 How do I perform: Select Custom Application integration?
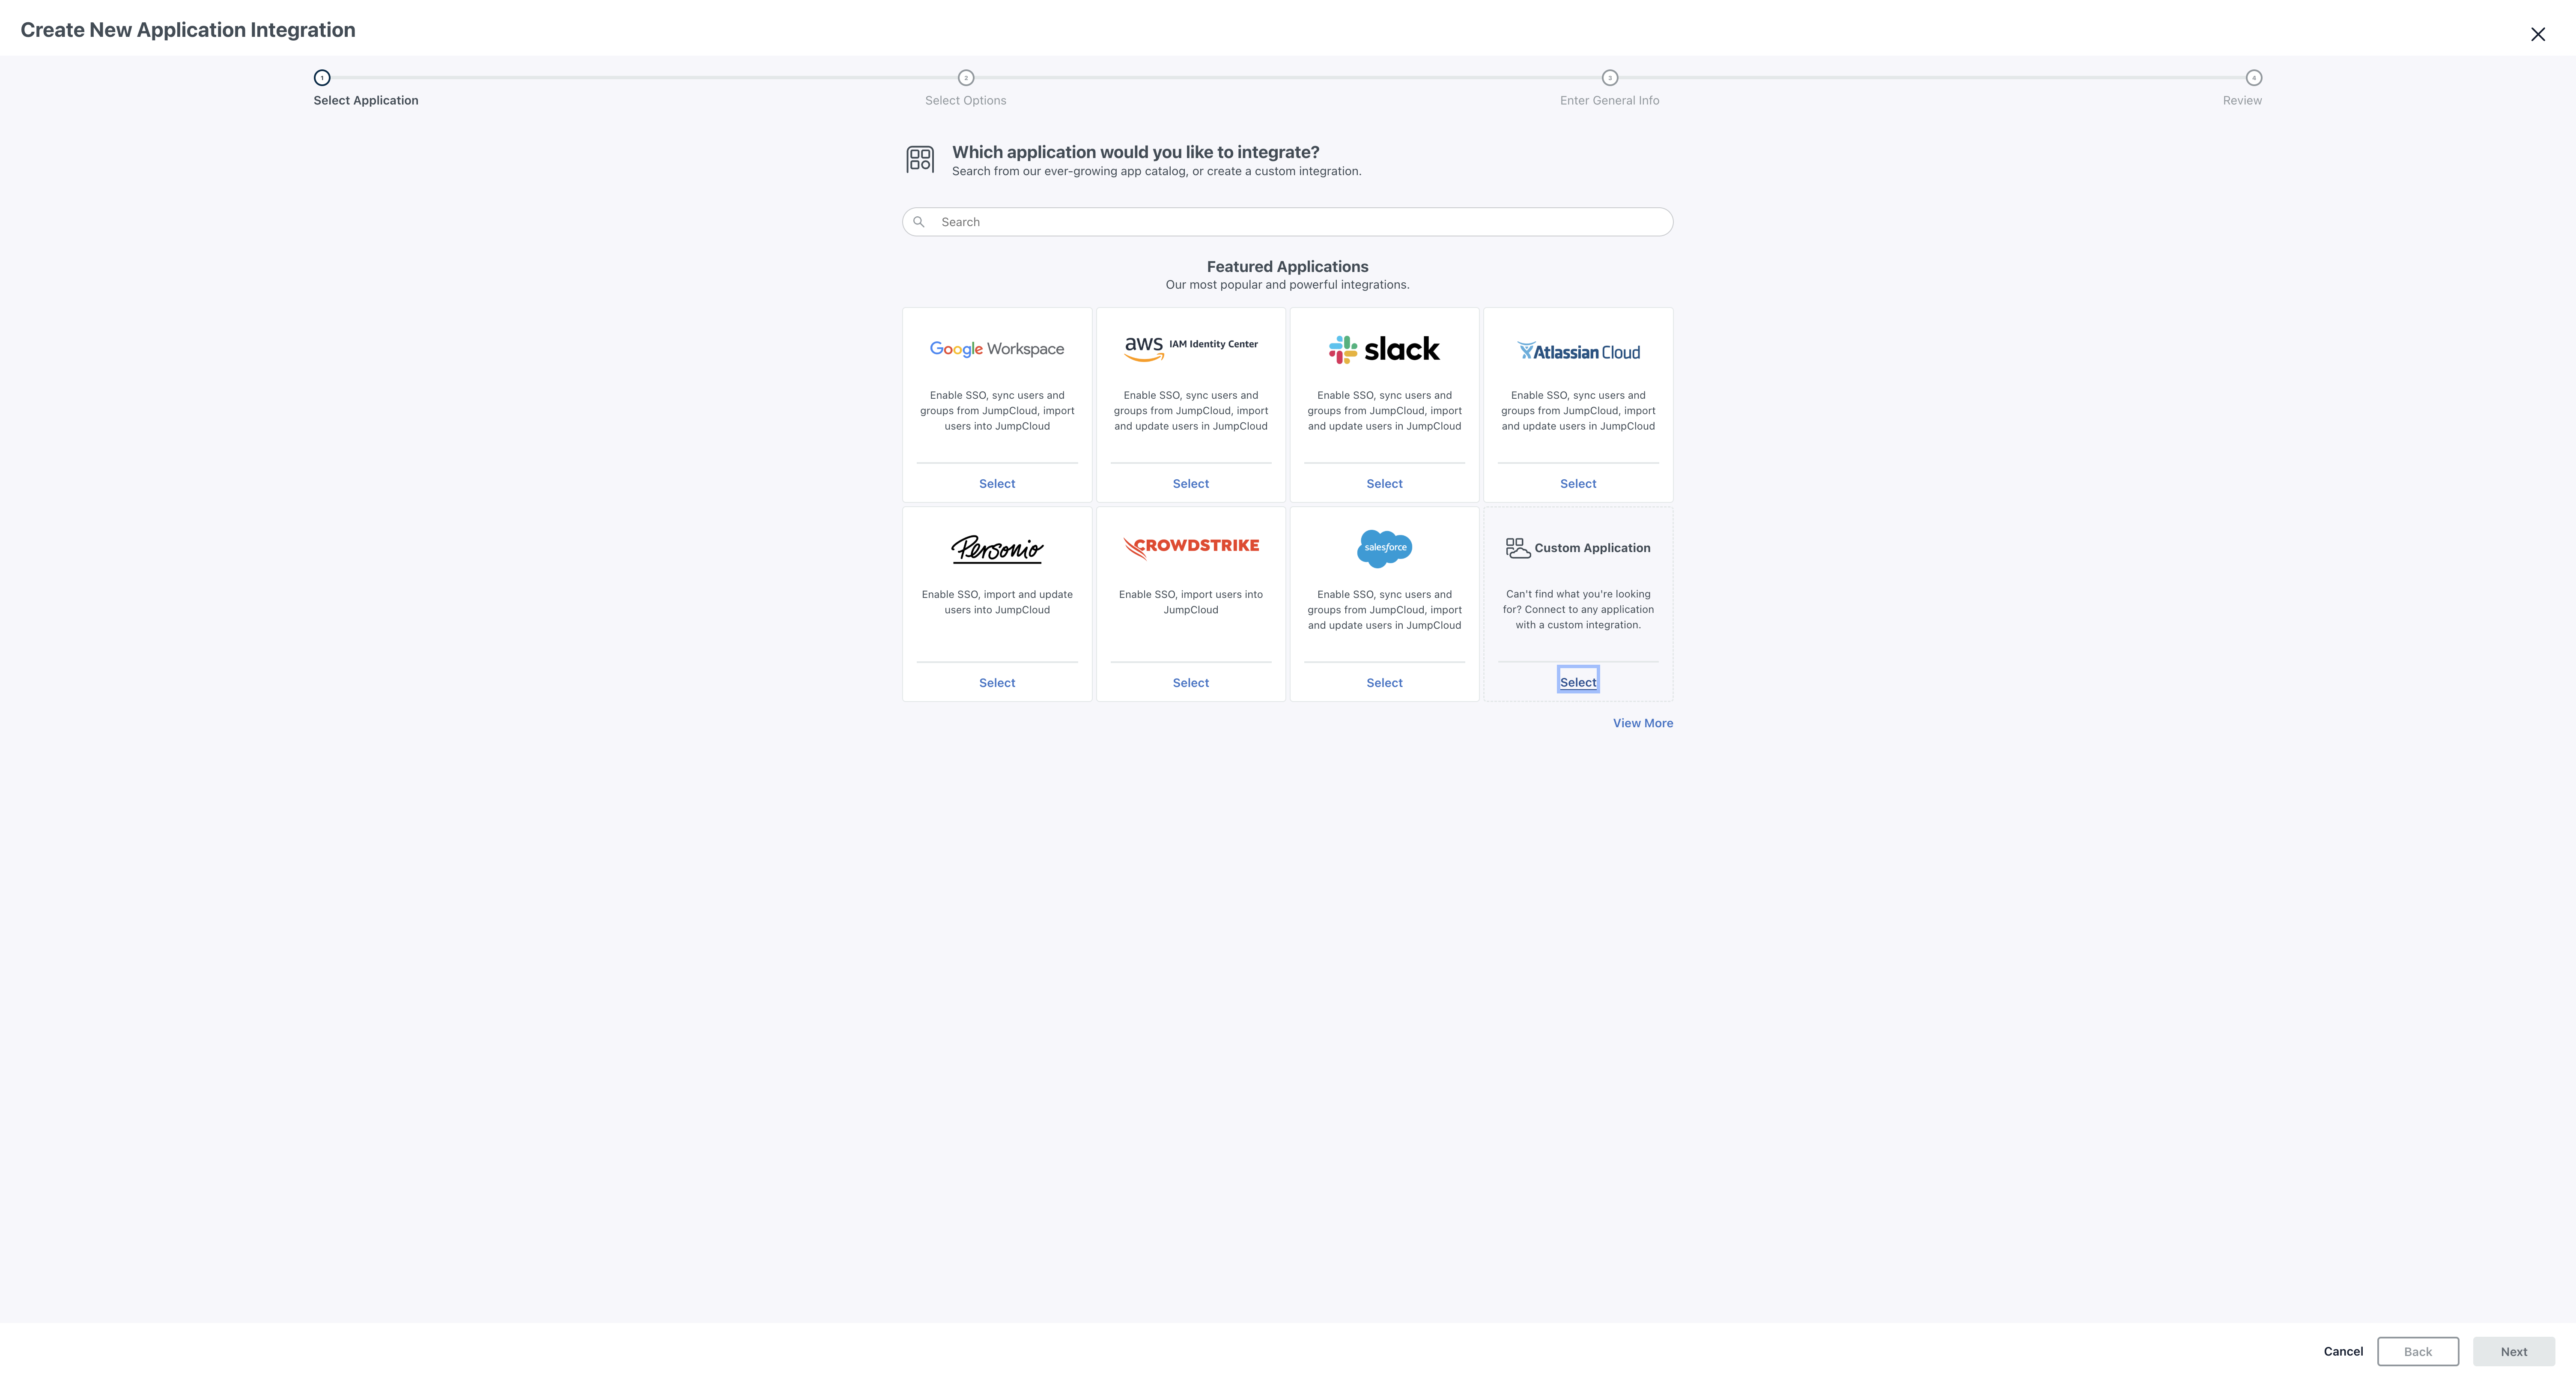click(x=1578, y=682)
